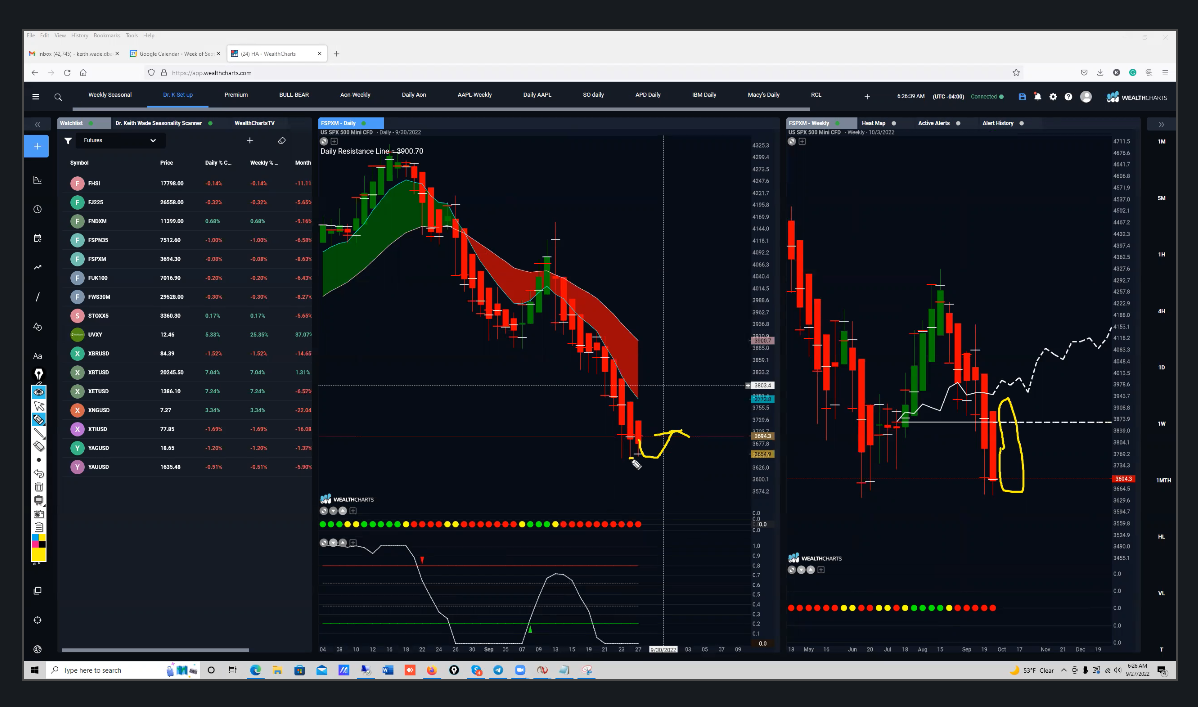Collapse the left panel with double chevron
1198x707 pixels.
point(37,124)
